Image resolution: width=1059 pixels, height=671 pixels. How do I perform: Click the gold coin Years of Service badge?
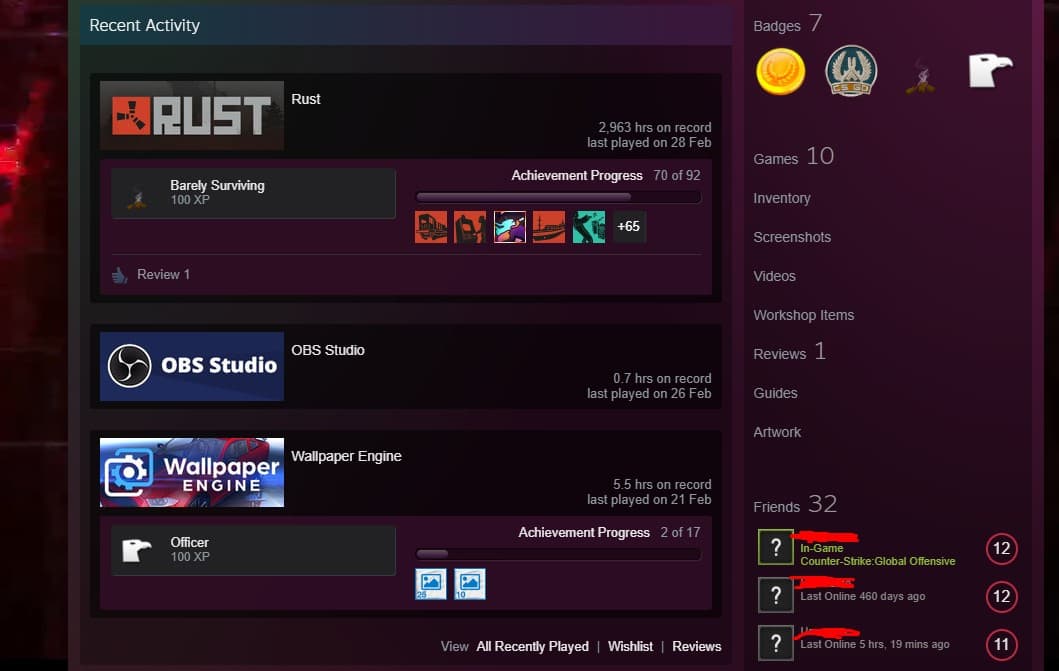(780, 72)
